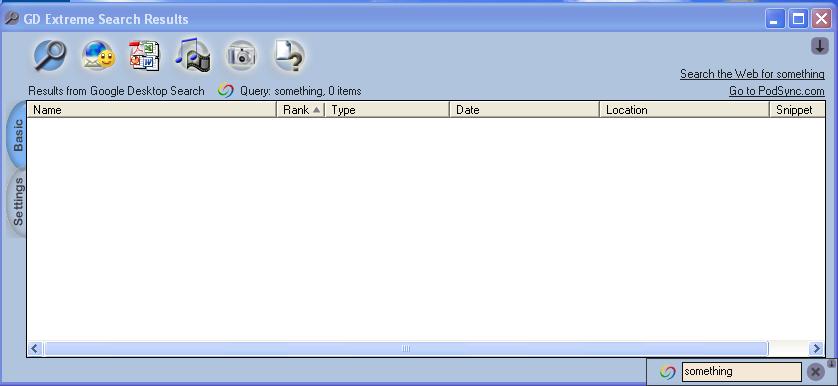Filter results by email and chat icon
Screen dimensions: 838x386
98,56
